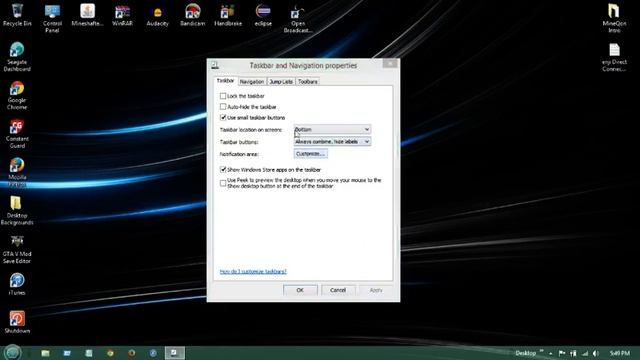Select the Mineshafter desktop icon
The image size is (640, 360).
click(x=87, y=15)
